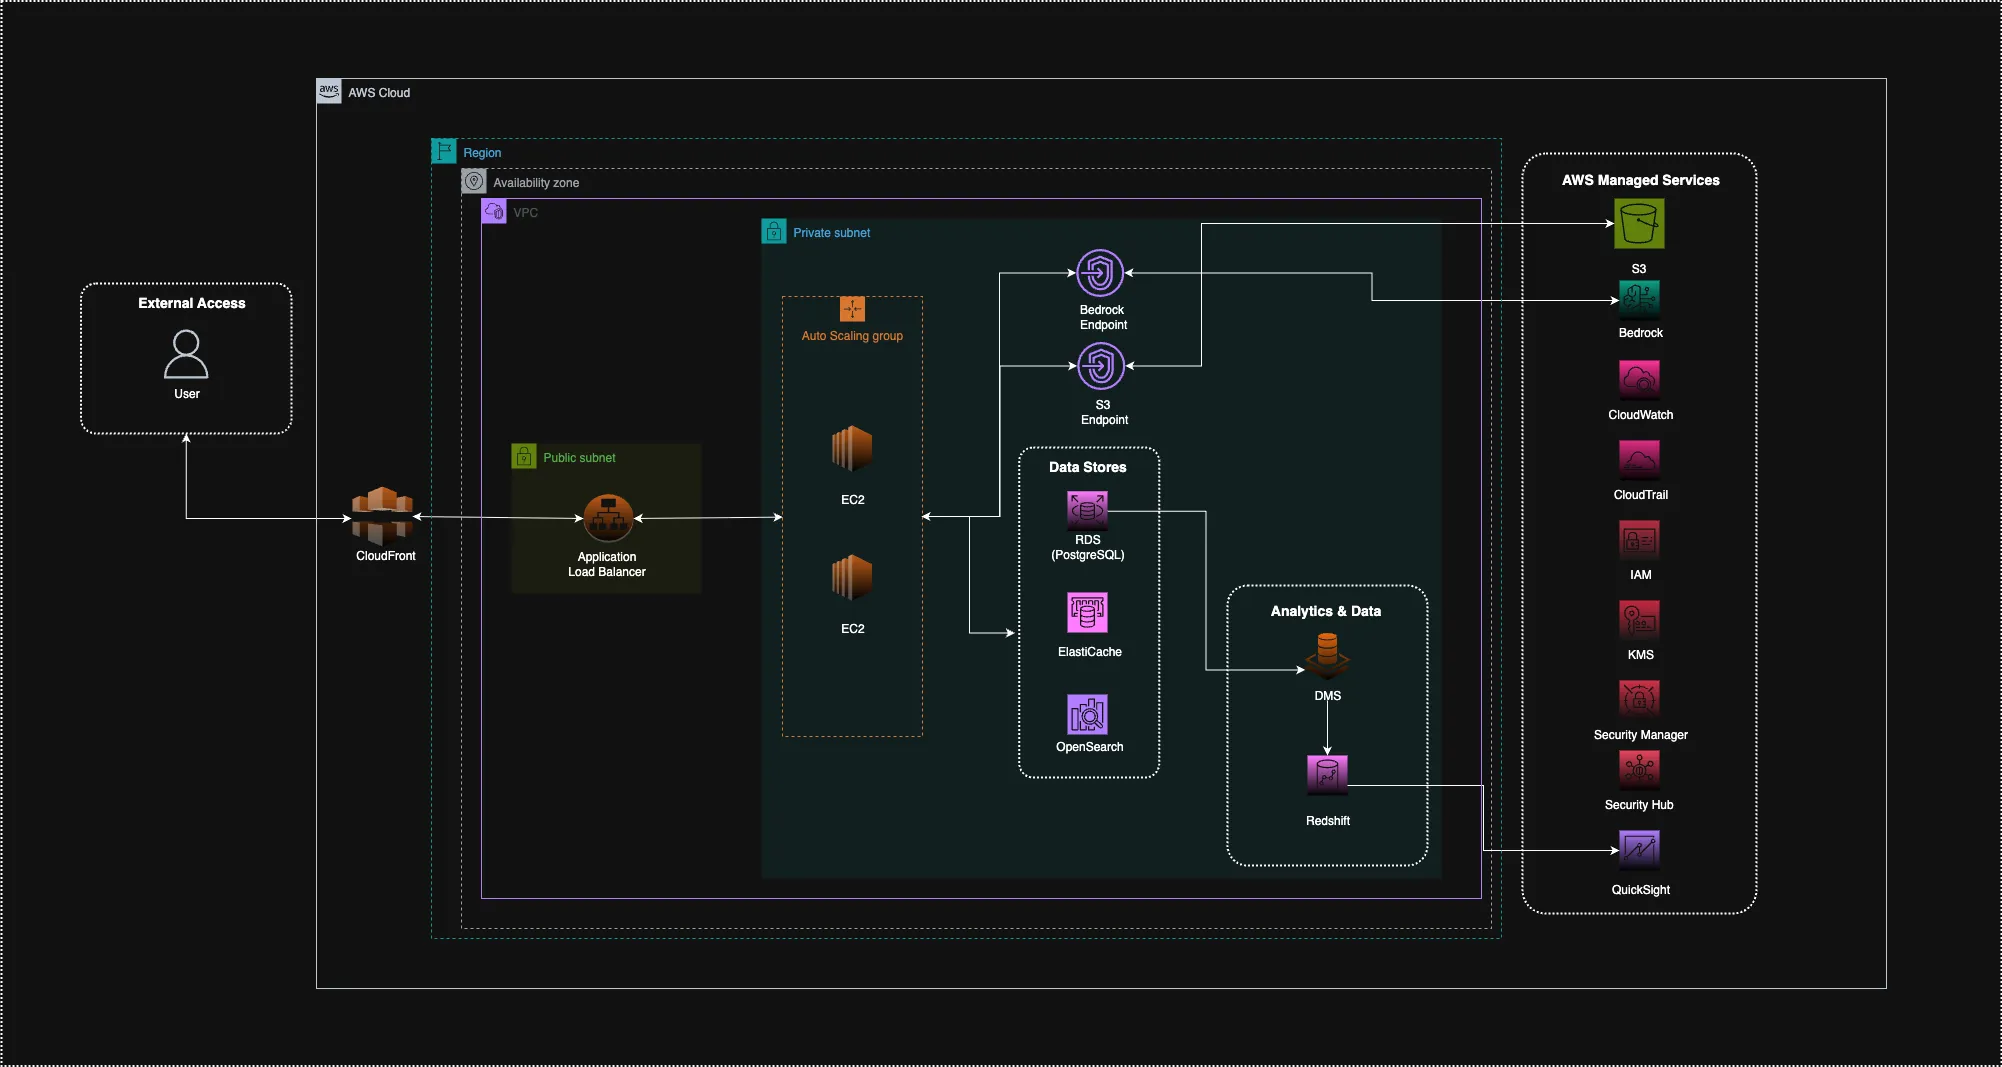Viewport: 2002px width, 1067px height.
Task: Click the 'CloudFront' label text
Action: [x=385, y=556]
